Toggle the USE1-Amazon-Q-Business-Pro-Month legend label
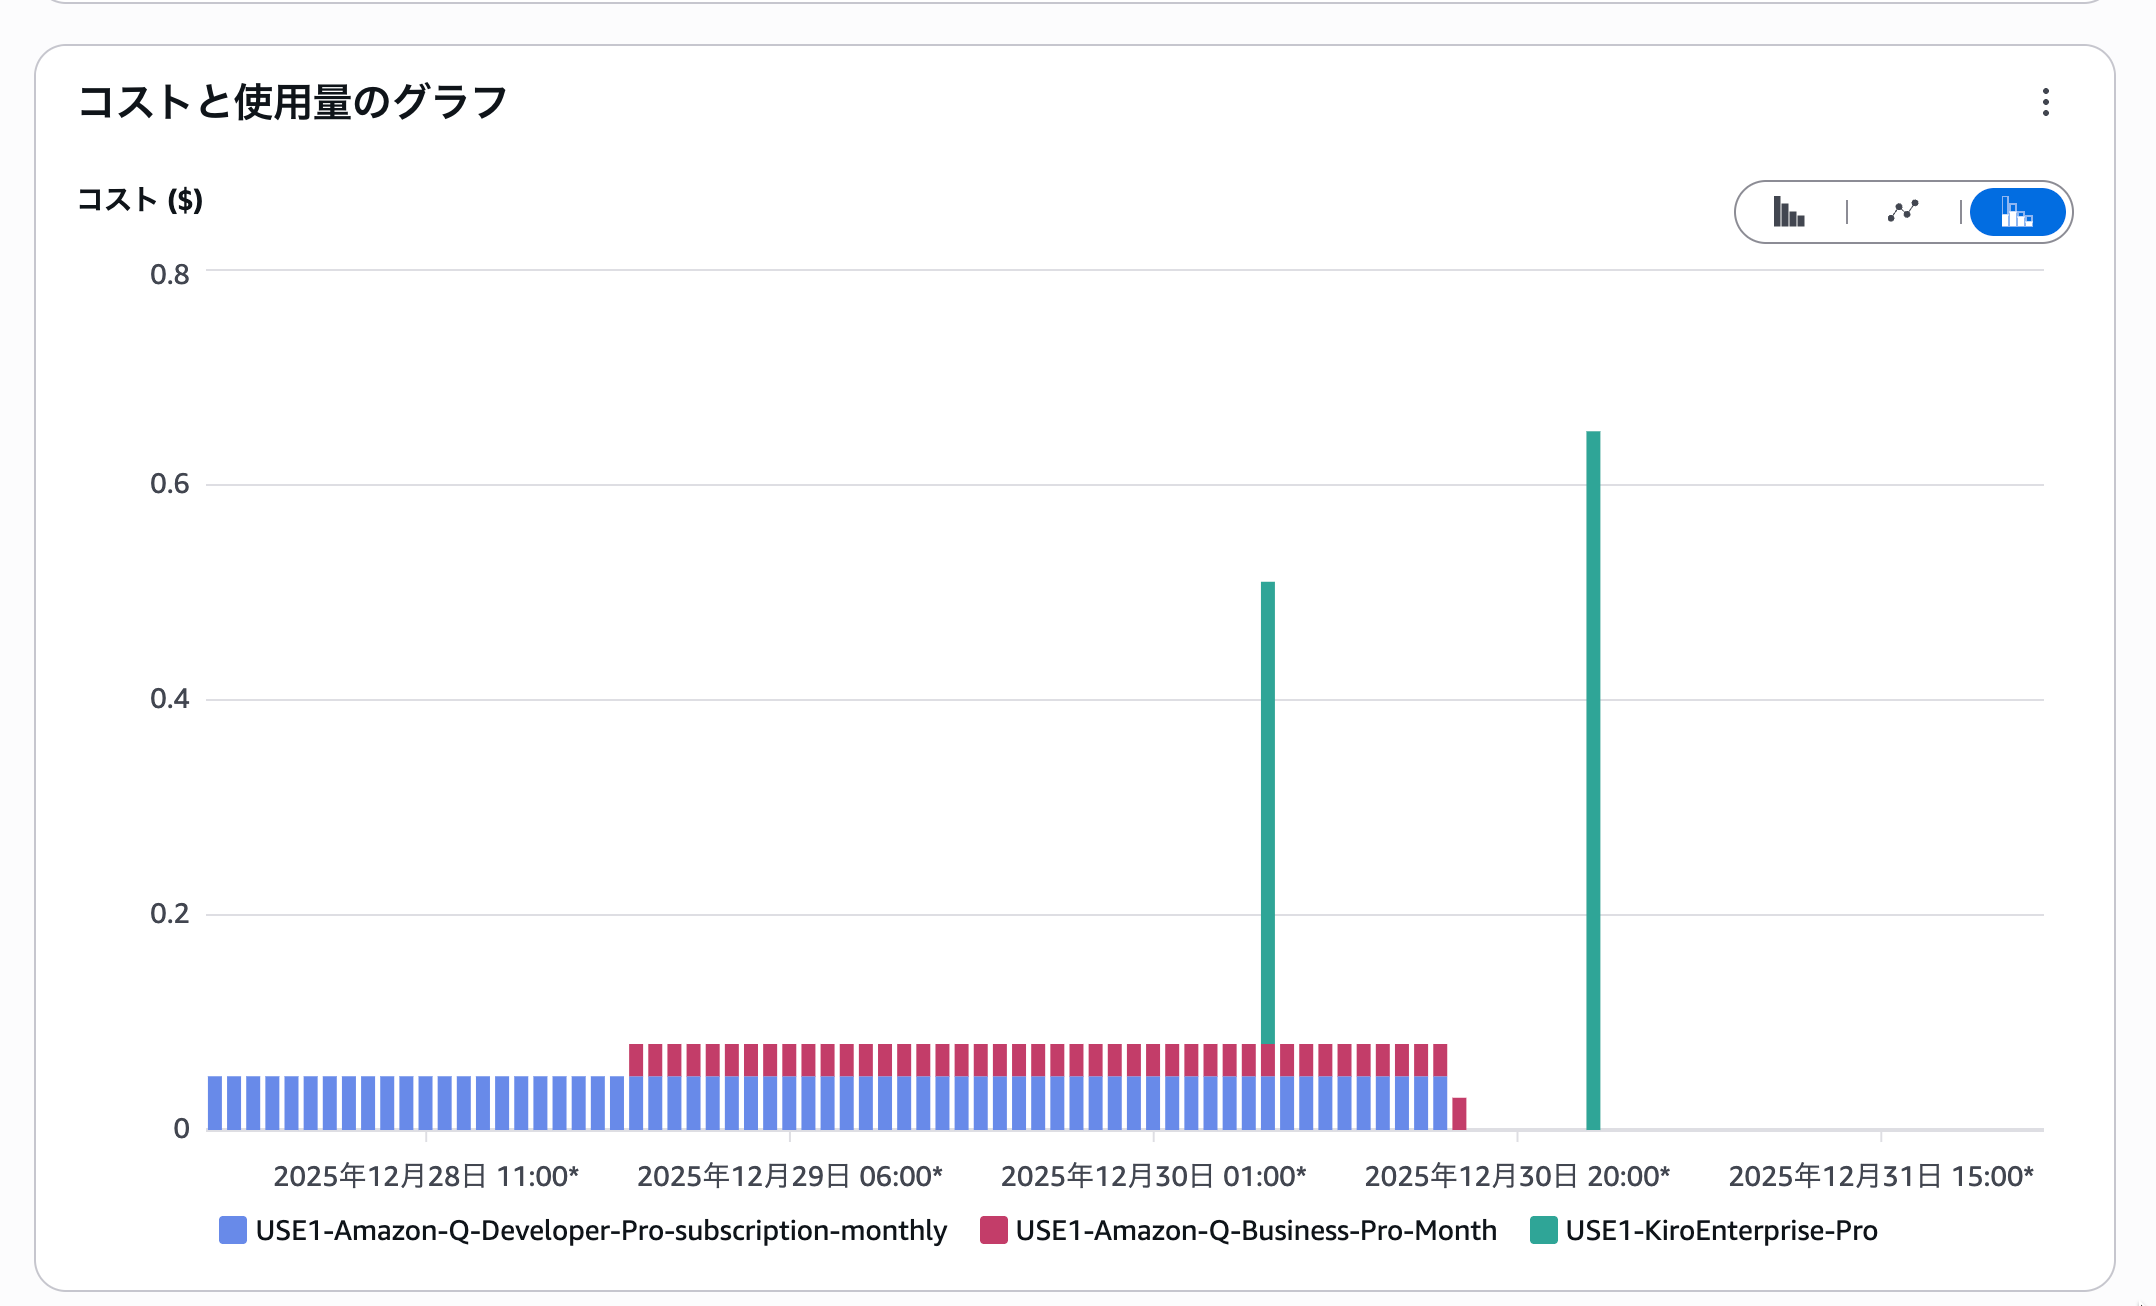2156x1306 pixels. pos(1255,1230)
